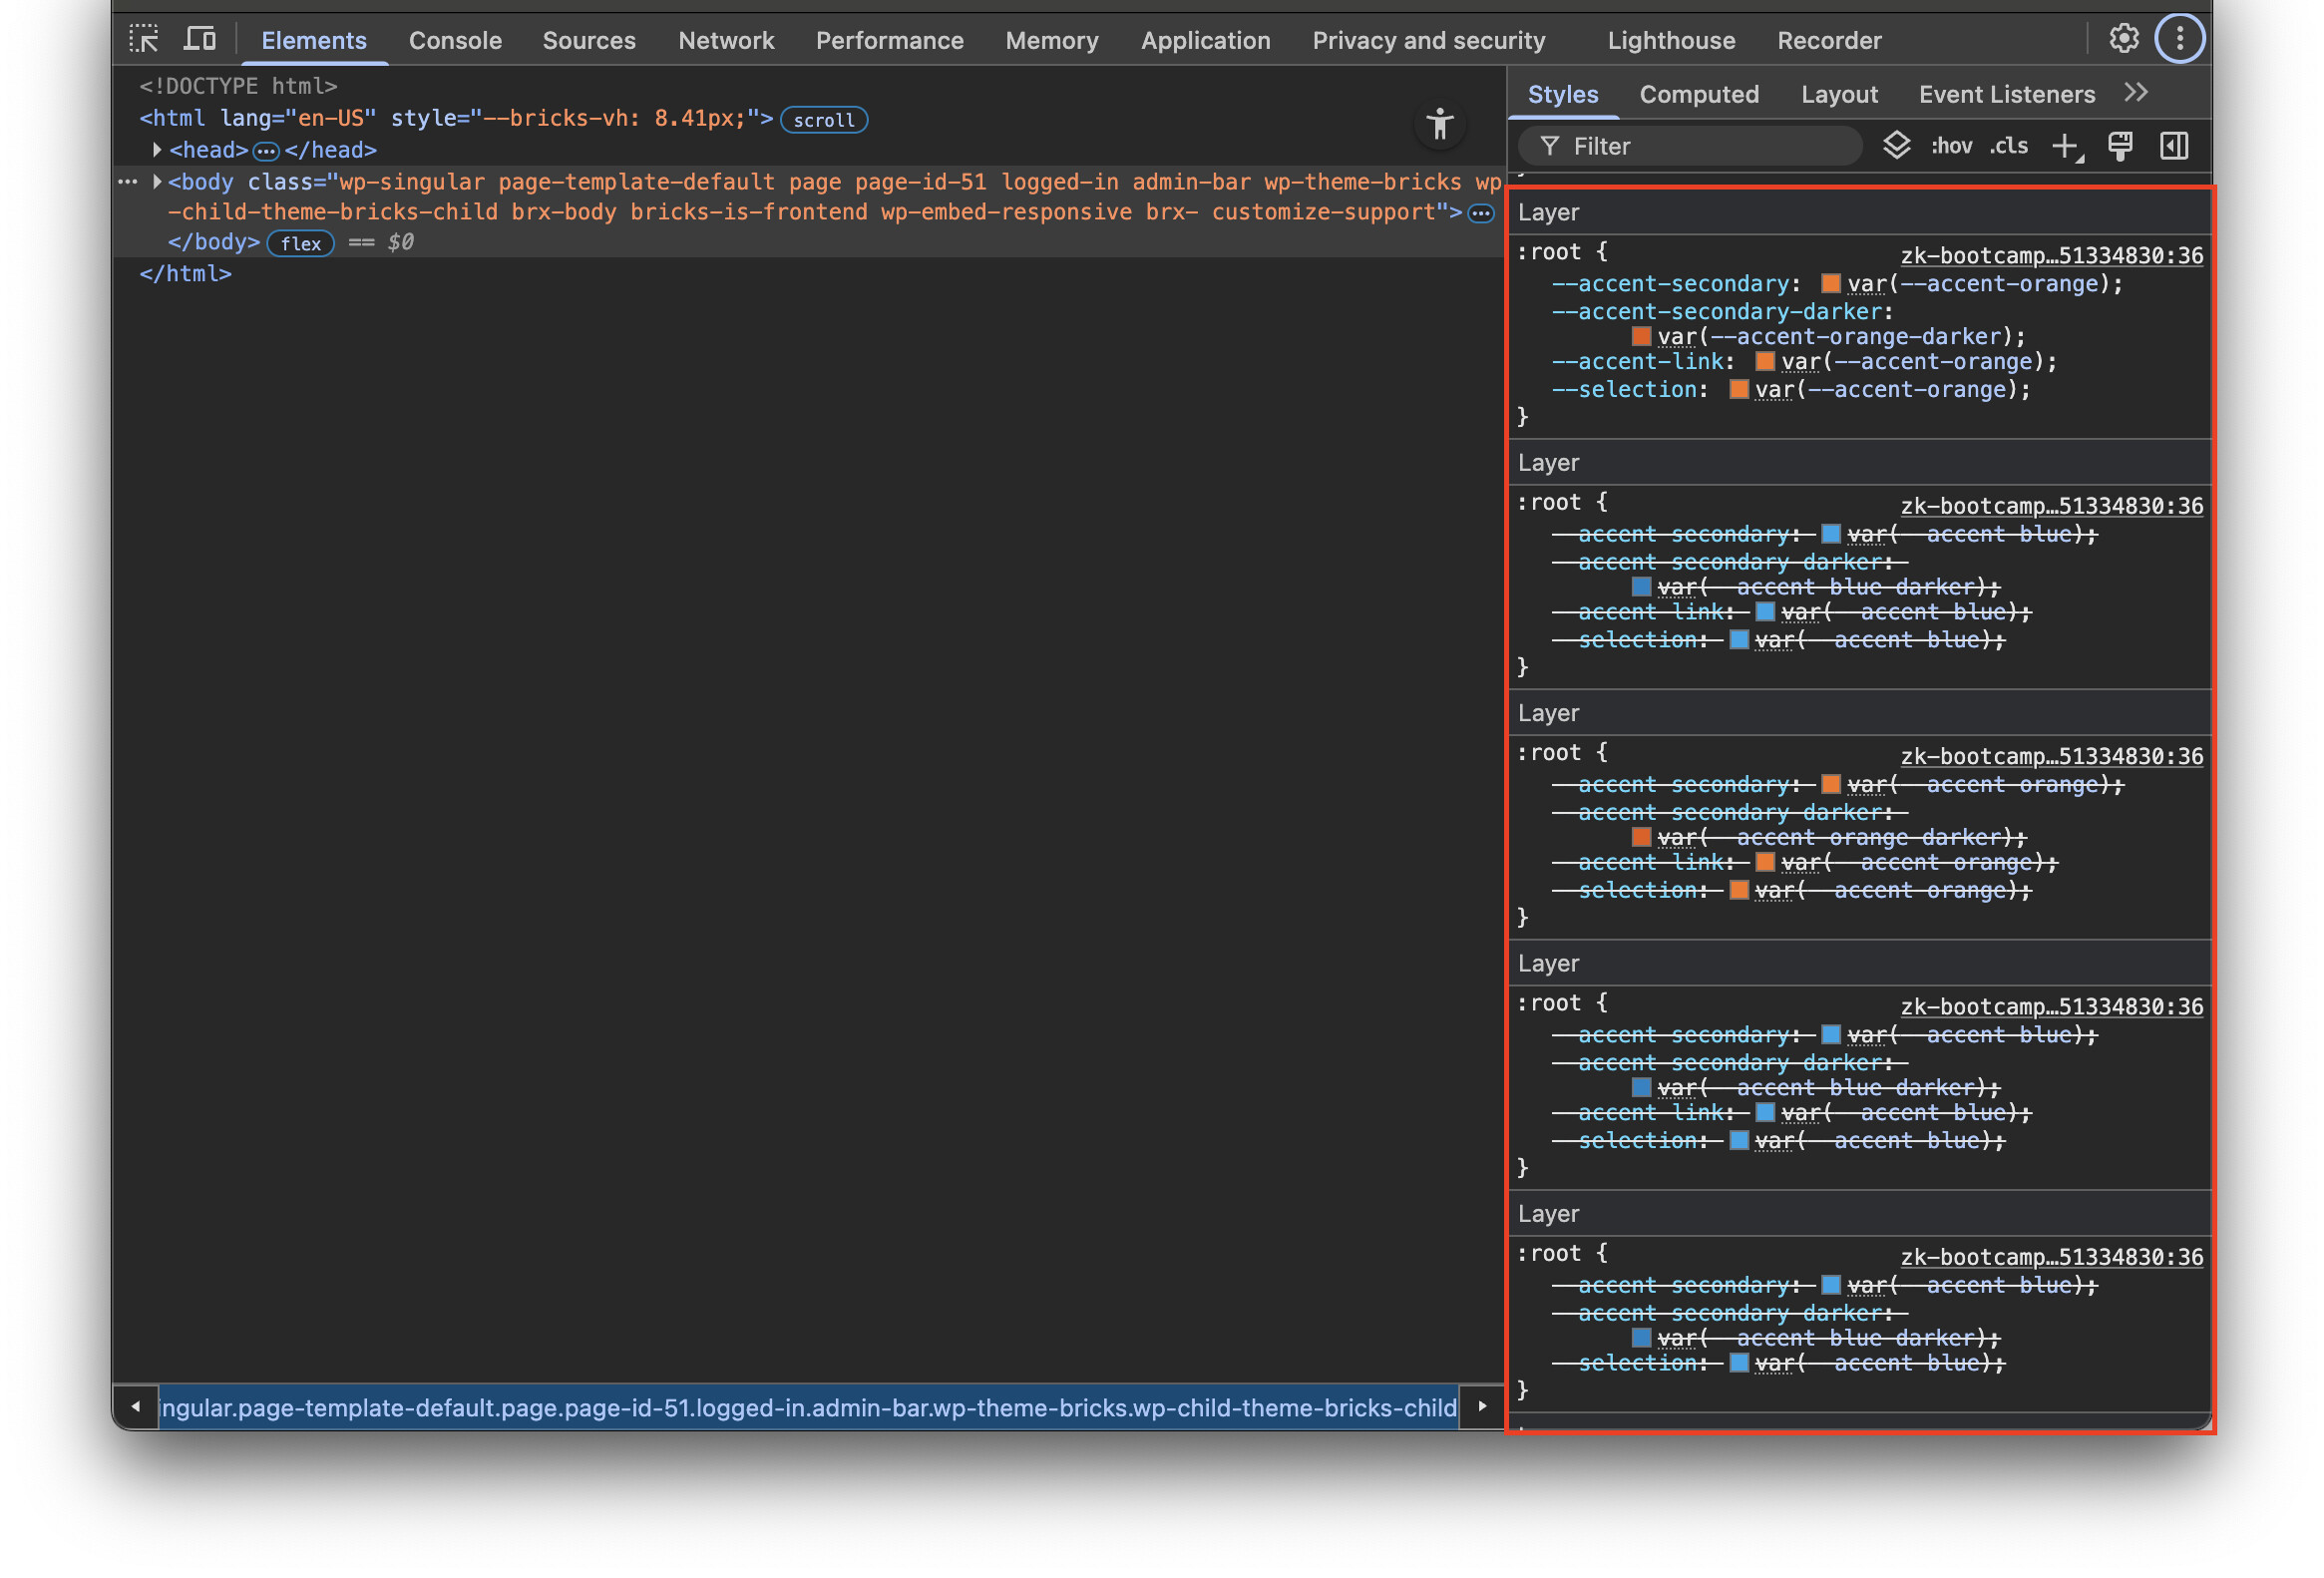
Task: Click orange swatch in third layer --selection
Action: (1739, 890)
